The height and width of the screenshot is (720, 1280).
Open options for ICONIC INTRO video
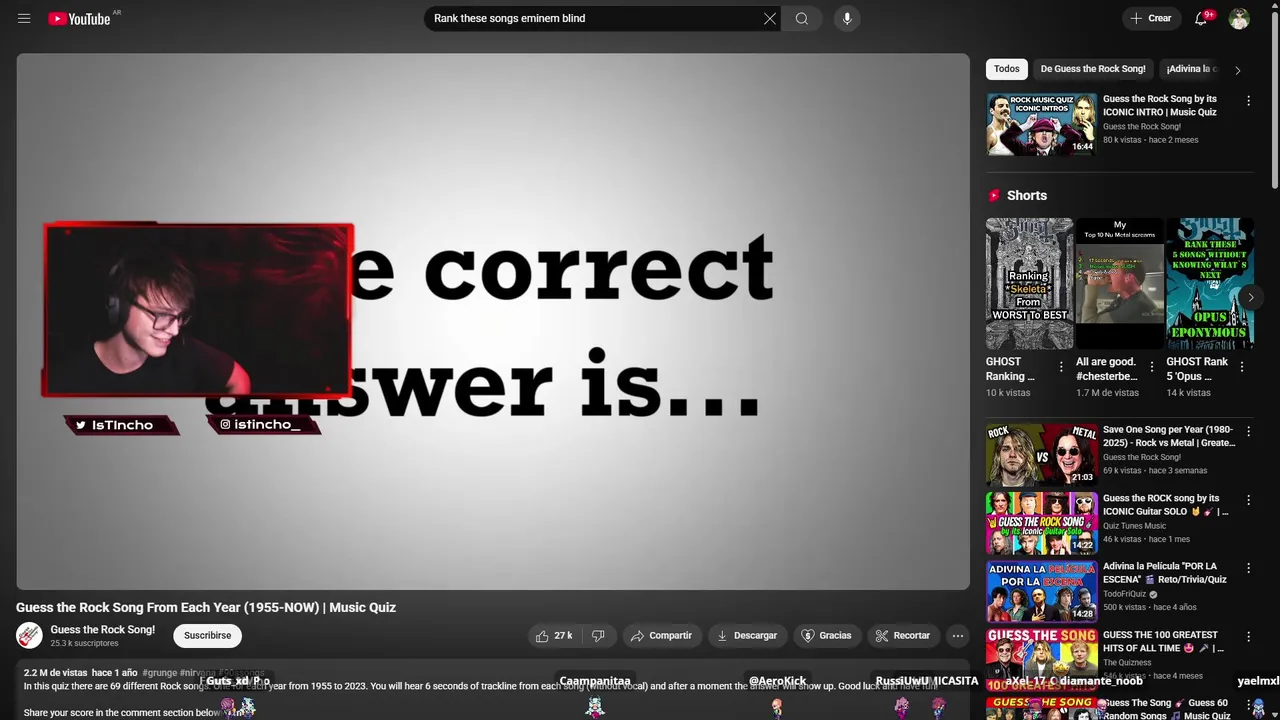pyautogui.click(x=1248, y=101)
